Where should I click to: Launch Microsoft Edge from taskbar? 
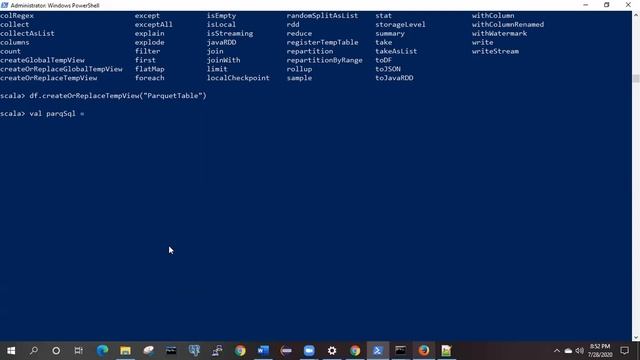pyautogui.click(x=102, y=351)
